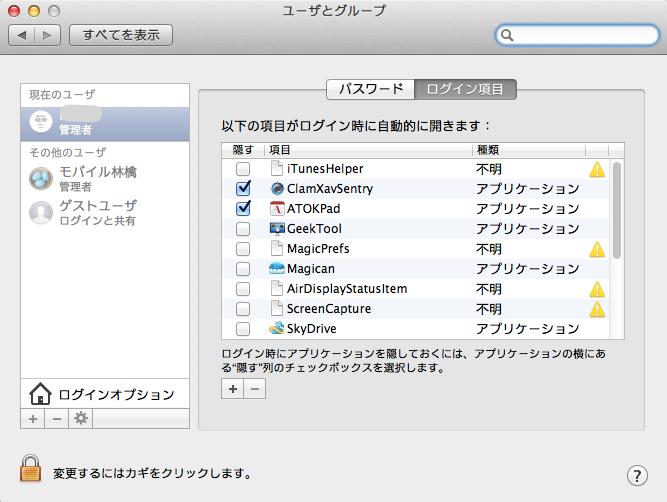Click 変更するにはカギをクリックします text

152,473
